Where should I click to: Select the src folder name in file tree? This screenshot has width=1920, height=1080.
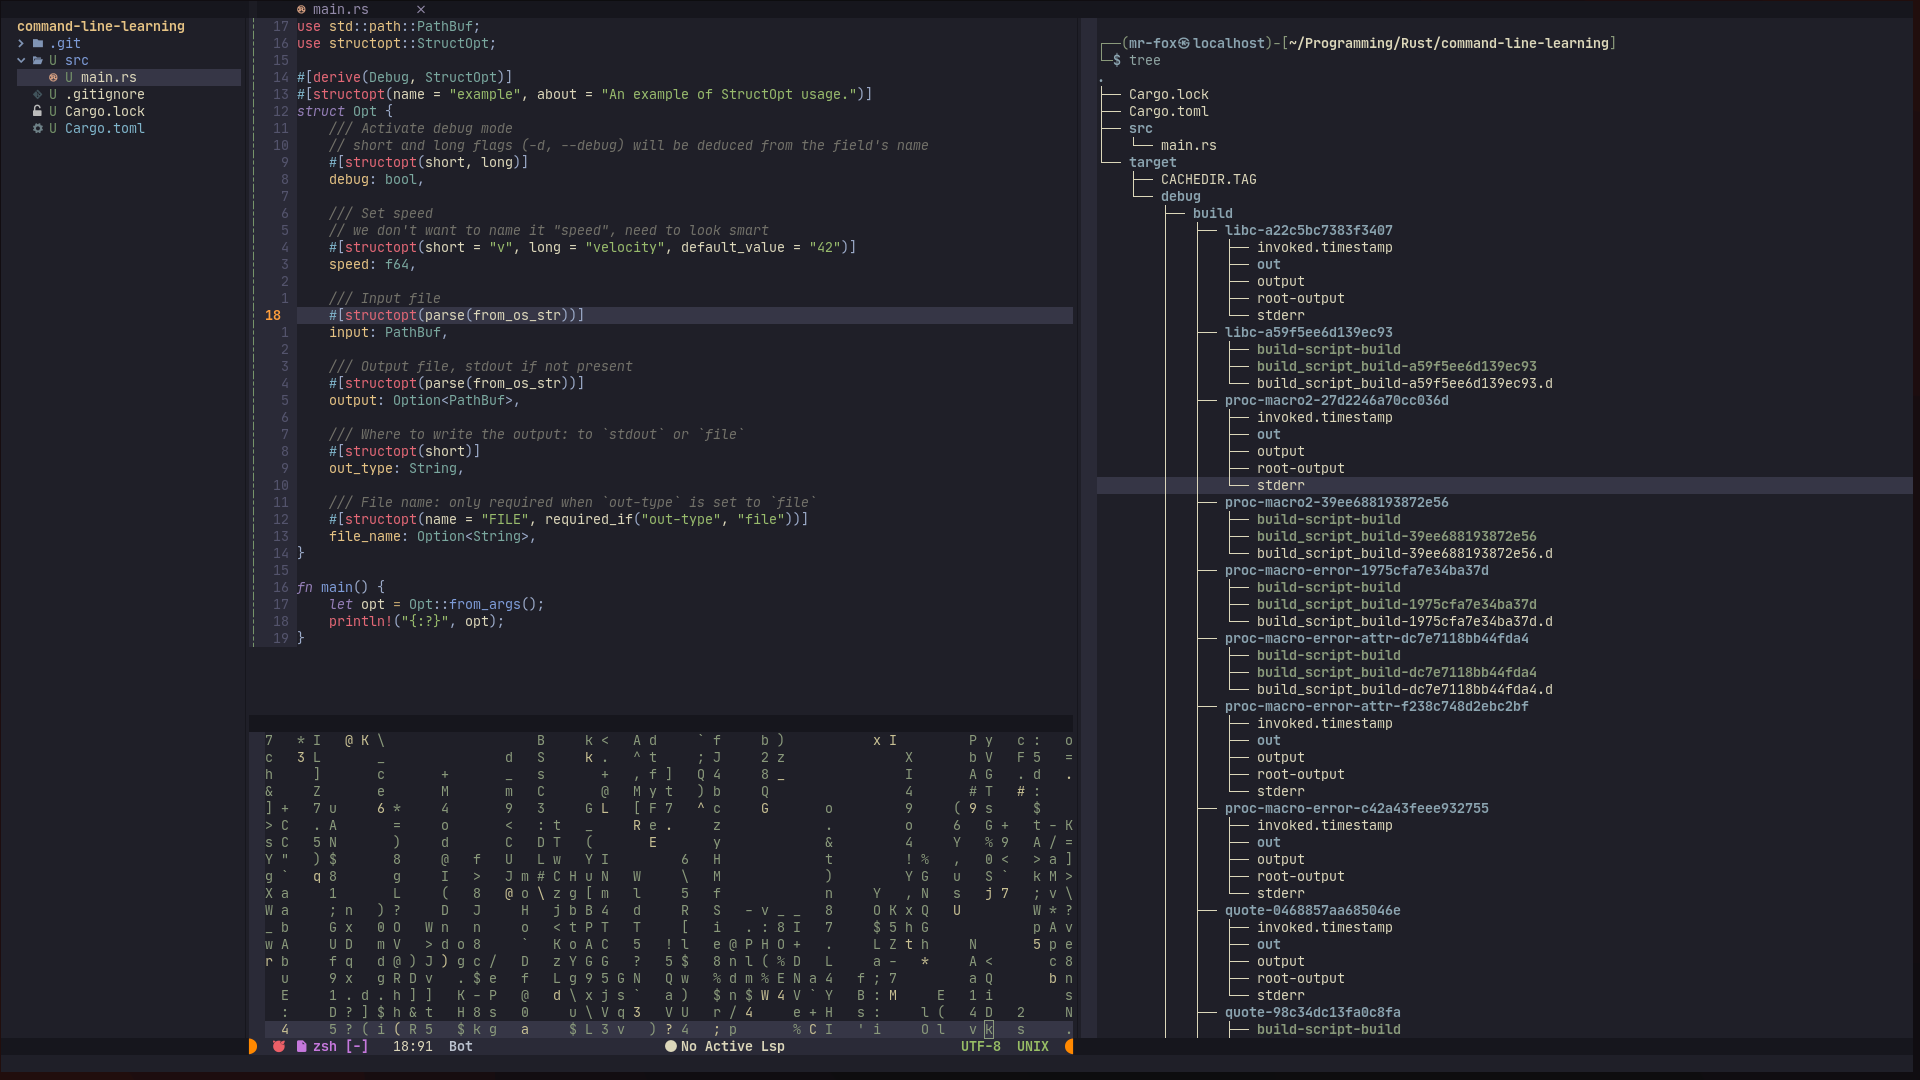(x=77, y=60)
